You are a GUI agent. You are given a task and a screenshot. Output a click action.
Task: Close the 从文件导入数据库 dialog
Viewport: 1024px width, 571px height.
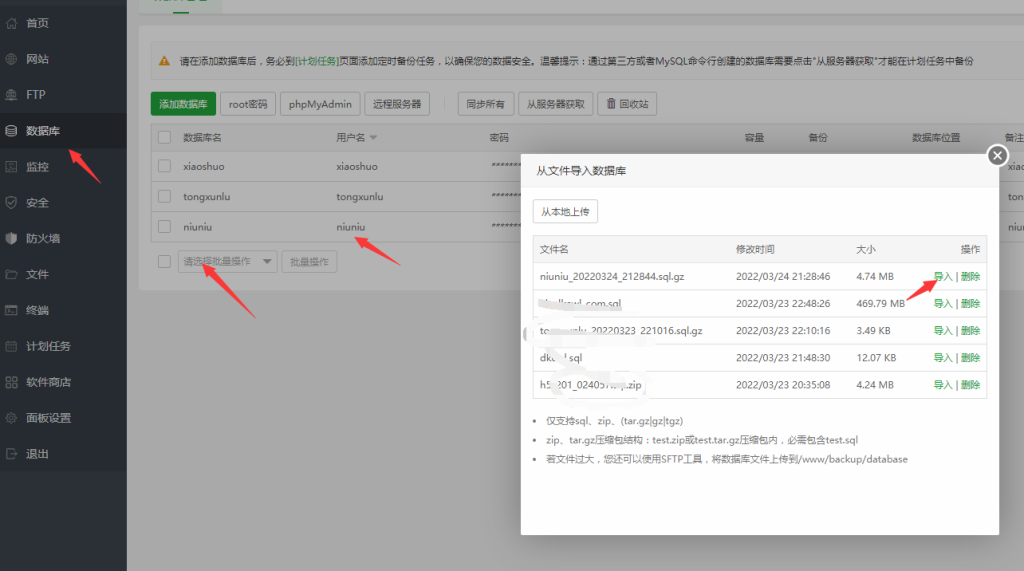tap(997, 155)
